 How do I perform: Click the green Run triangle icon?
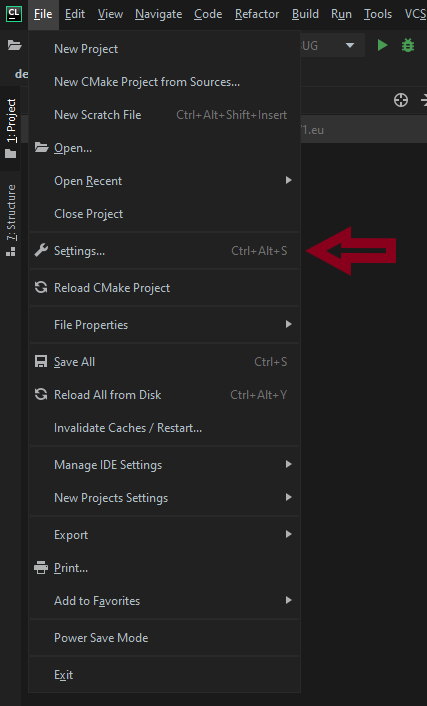click(382, 45)
